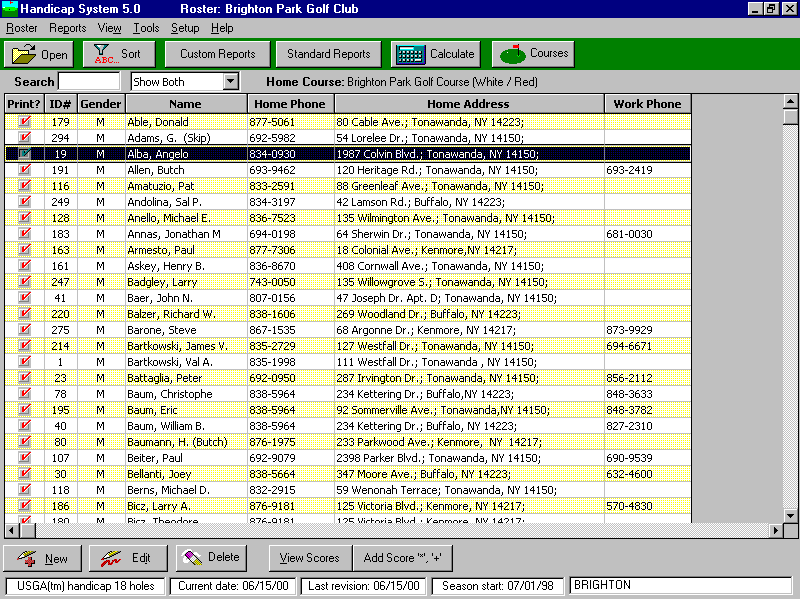
Task: Click the Delete eraser button
Action: tap(211, 558)
